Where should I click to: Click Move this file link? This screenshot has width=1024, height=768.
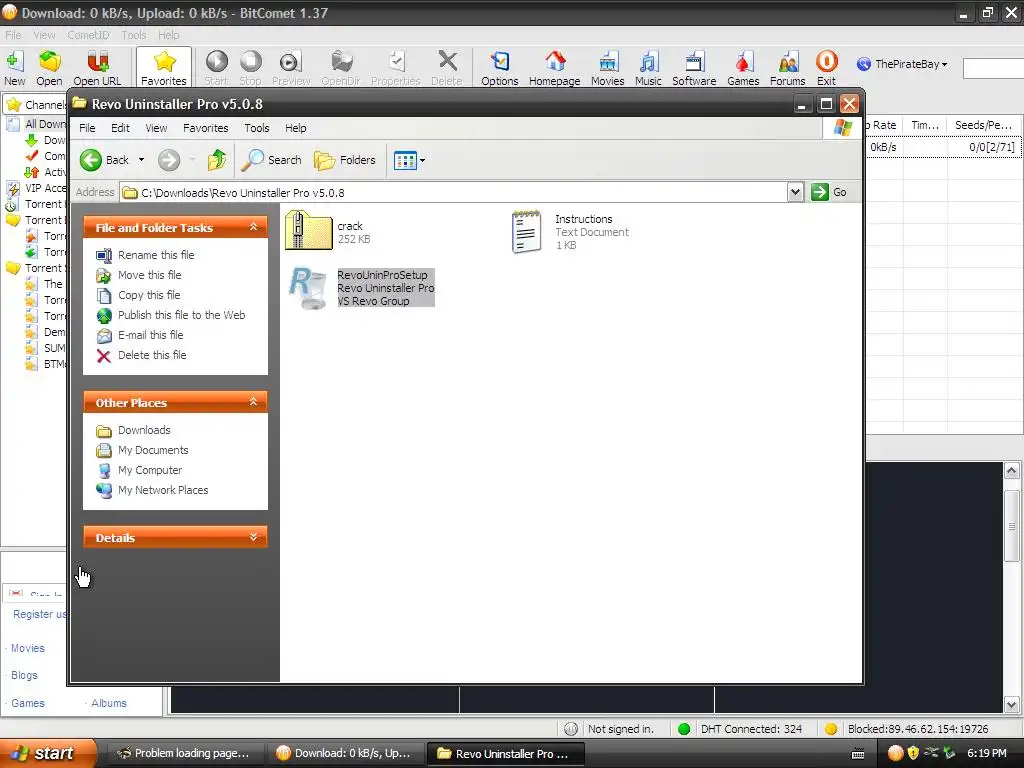coord(150,275)
